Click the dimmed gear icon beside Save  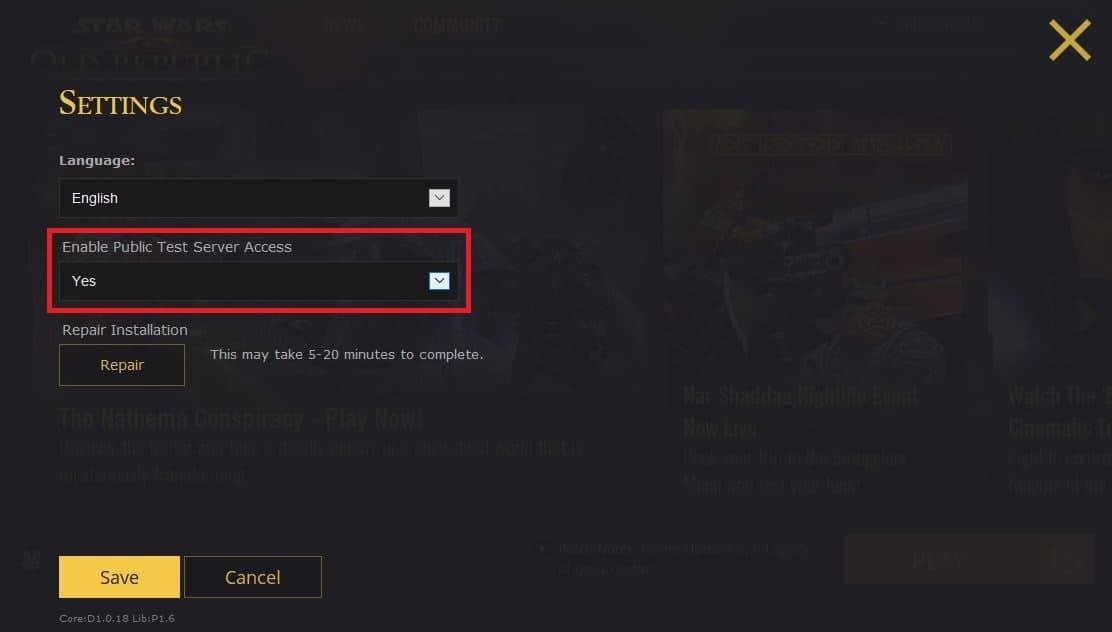(x=31, y=562)
